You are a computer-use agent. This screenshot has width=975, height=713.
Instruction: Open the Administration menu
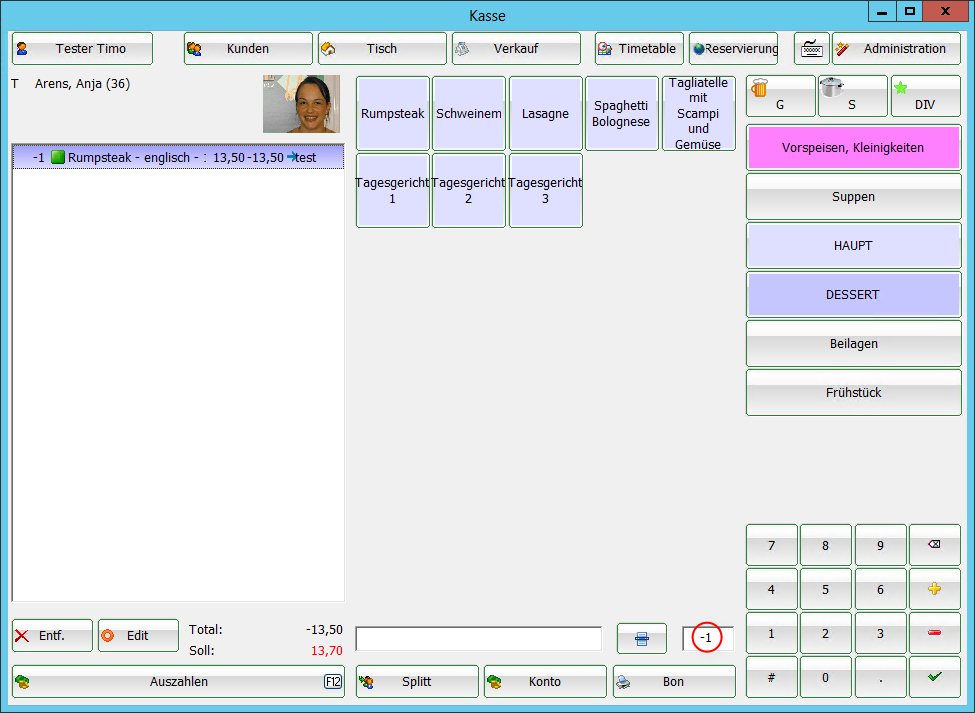click(896, 48)
